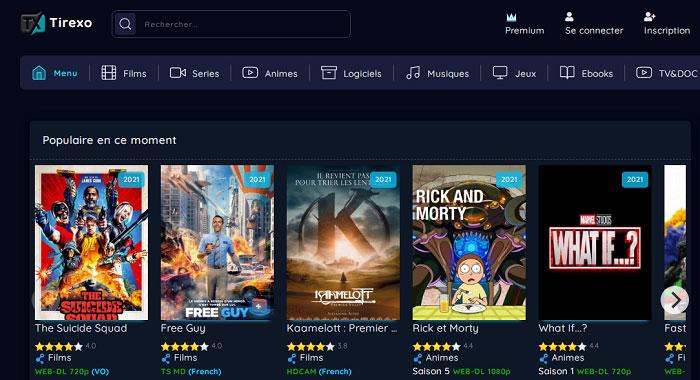Open The Suicide Squad poster
The height and width of the screenshot is (380, 700).
click(92, 242)
